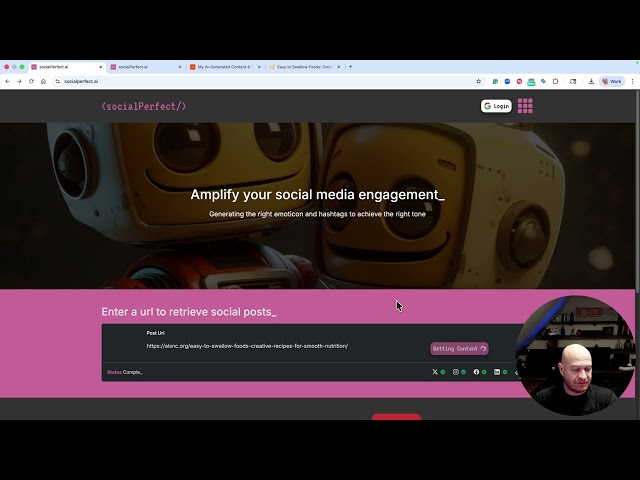Click the page vertical scrollbar
The image size is (640, 480).
[x=638, y=191]
